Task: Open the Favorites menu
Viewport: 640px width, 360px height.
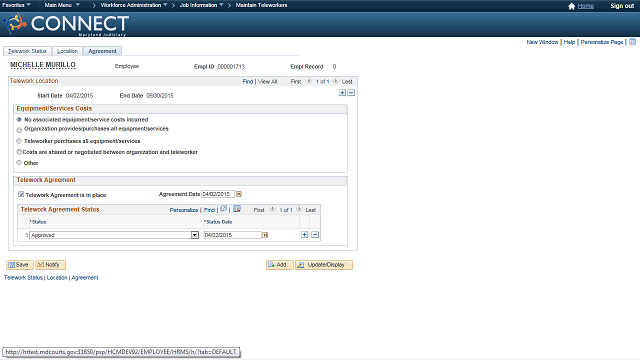Action: pyautogui.click(x=16, y=5)
